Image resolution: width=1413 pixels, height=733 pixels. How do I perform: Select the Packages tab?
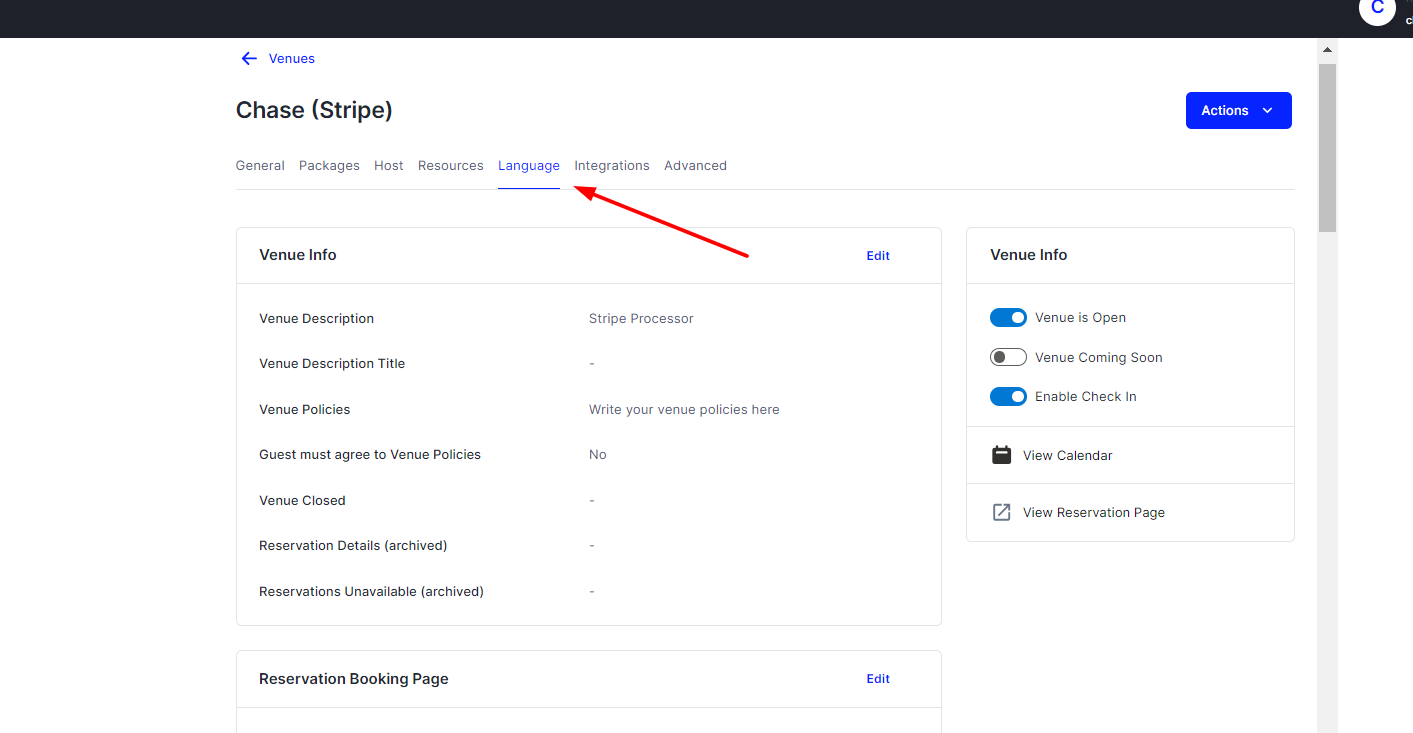point(329,165)
